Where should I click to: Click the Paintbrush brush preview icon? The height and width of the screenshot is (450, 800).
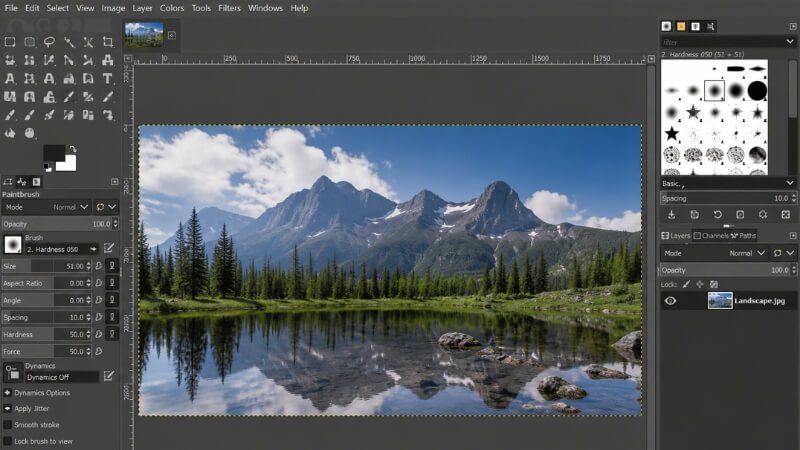13,244
